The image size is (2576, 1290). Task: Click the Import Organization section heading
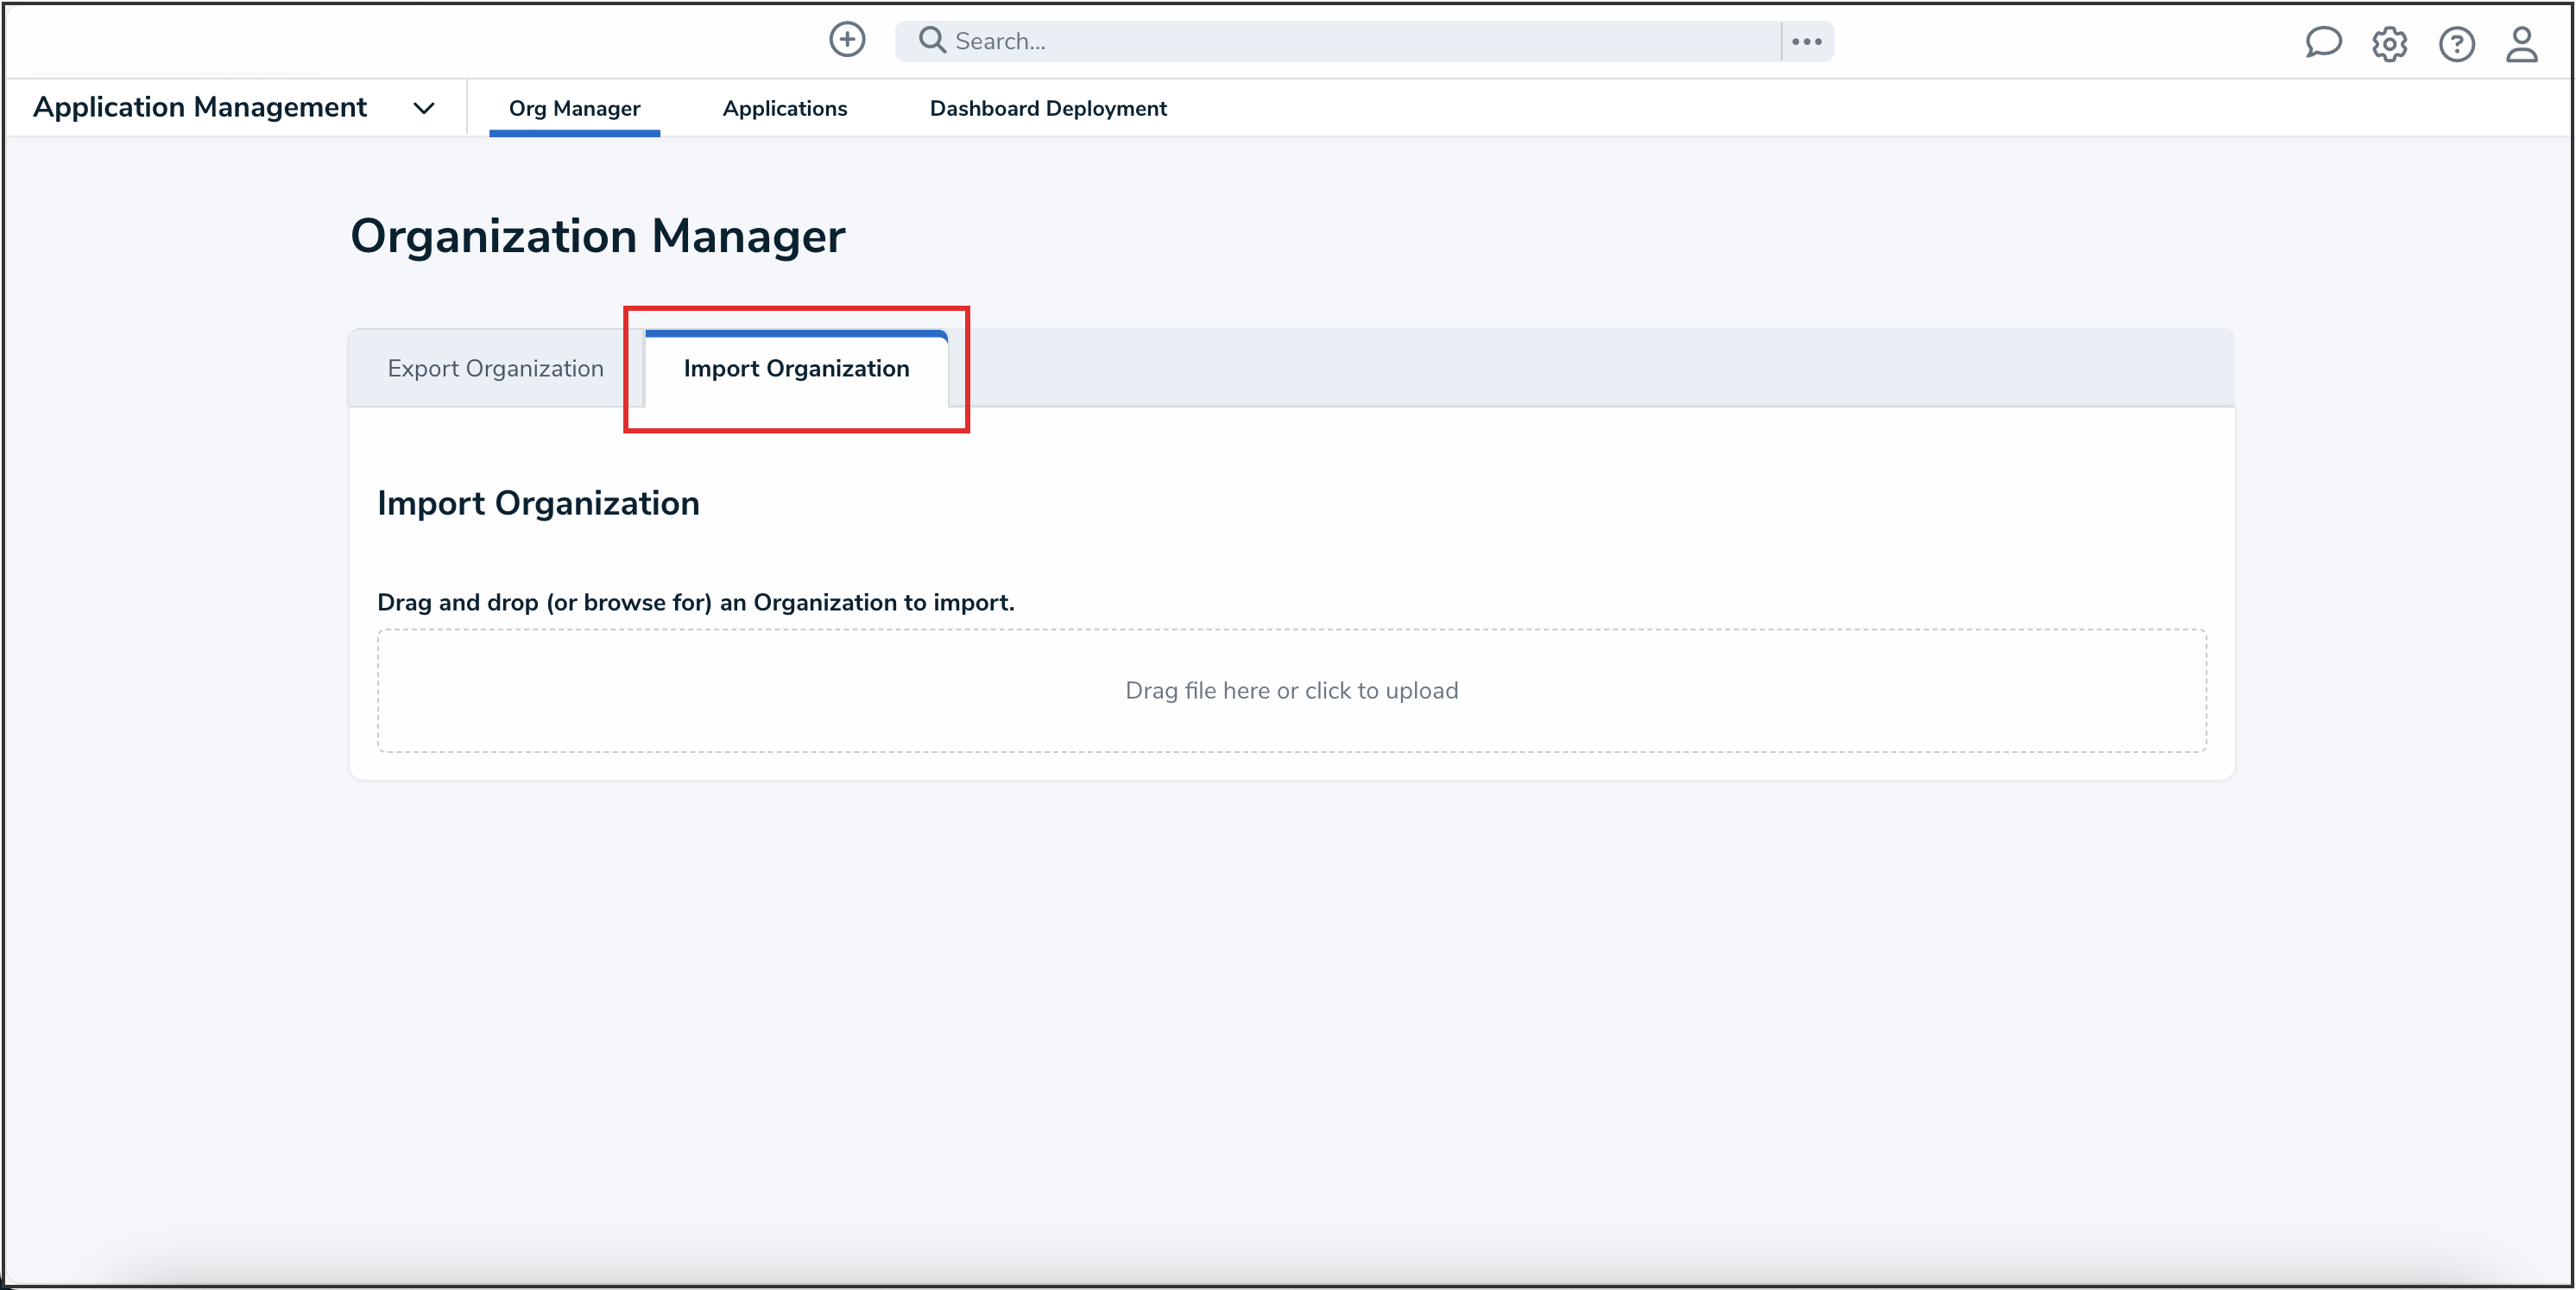(x=538, y=503)
